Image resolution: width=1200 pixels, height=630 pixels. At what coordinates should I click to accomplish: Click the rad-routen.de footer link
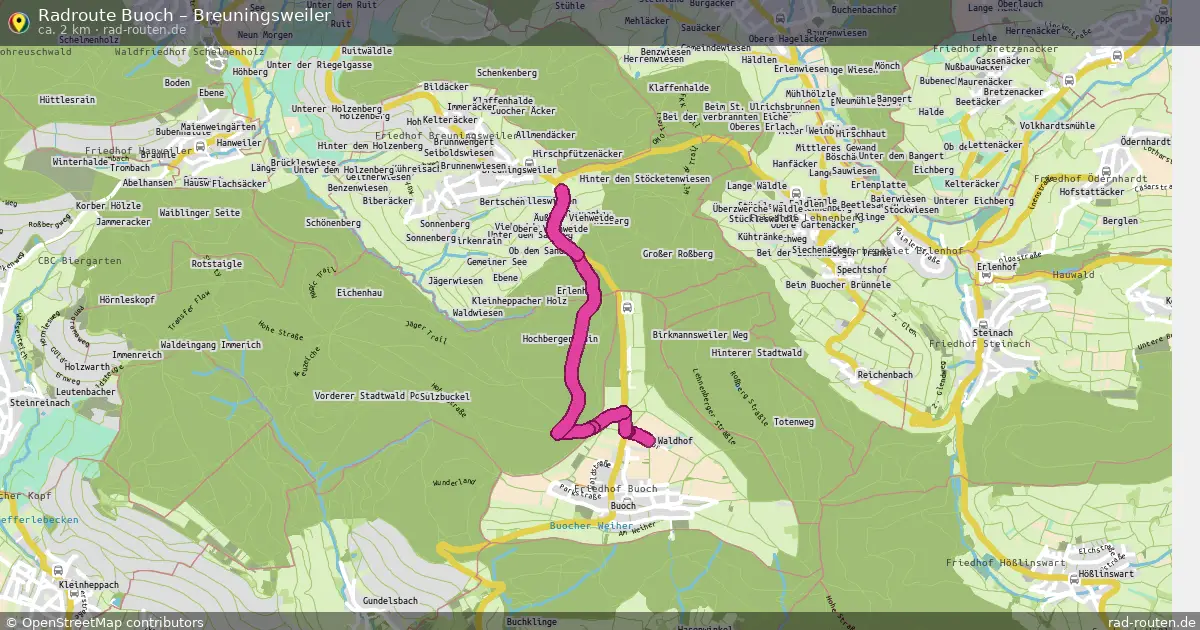pyautogui.click(x=1151, y=622)
